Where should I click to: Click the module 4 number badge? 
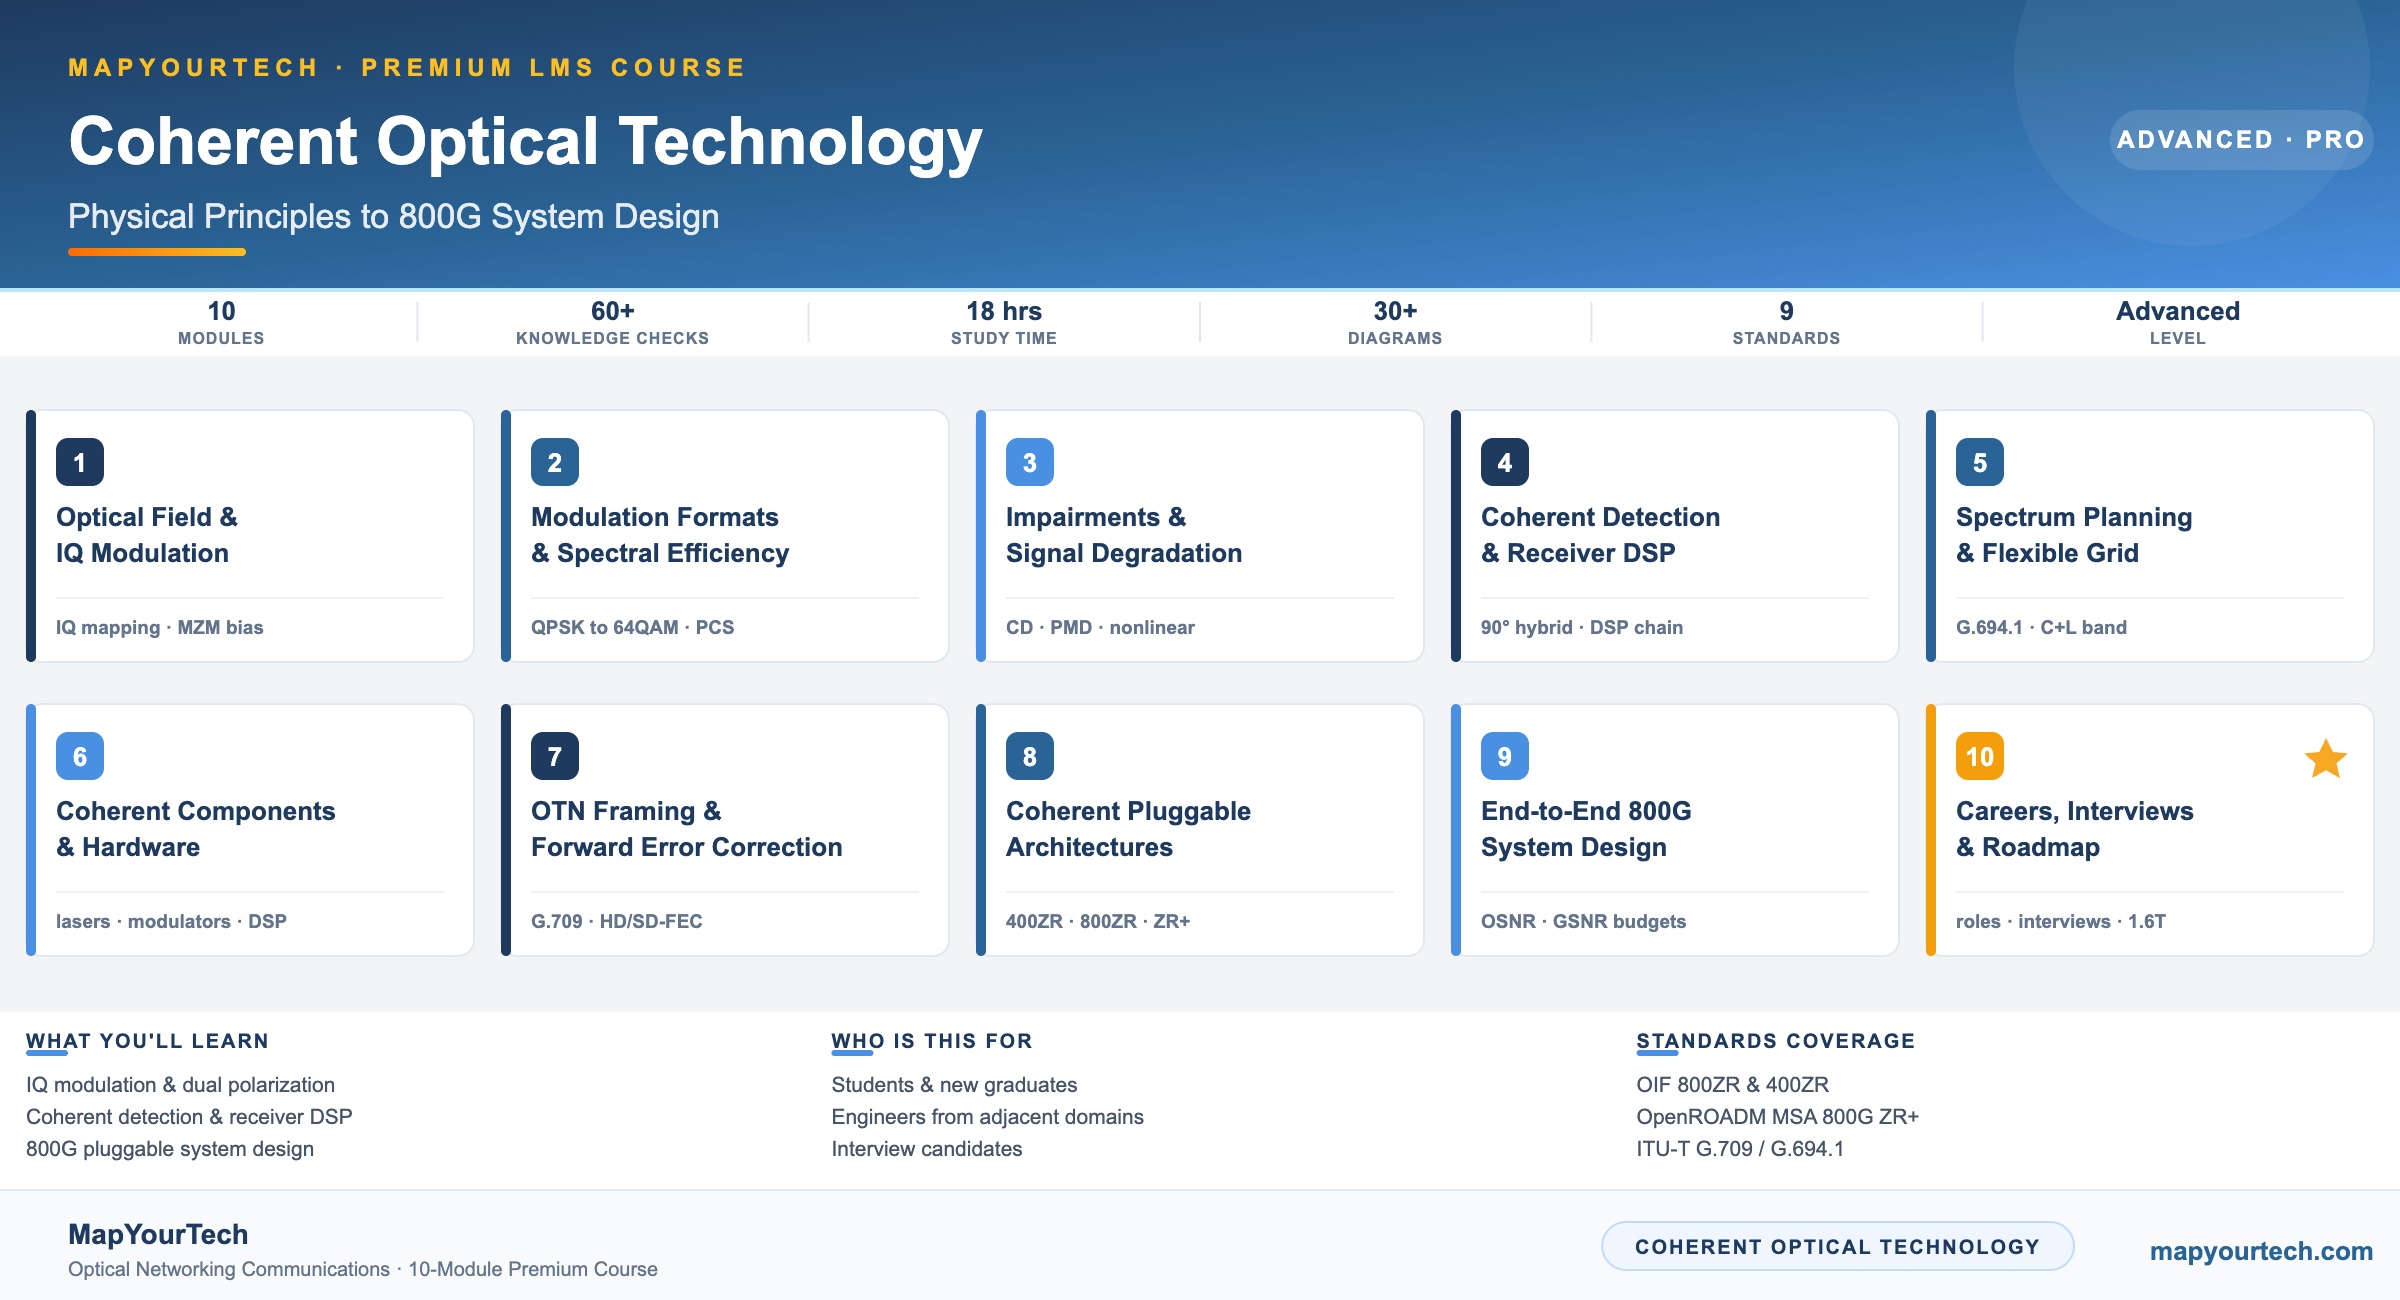pyautogui.click(x=1505, y=462)
